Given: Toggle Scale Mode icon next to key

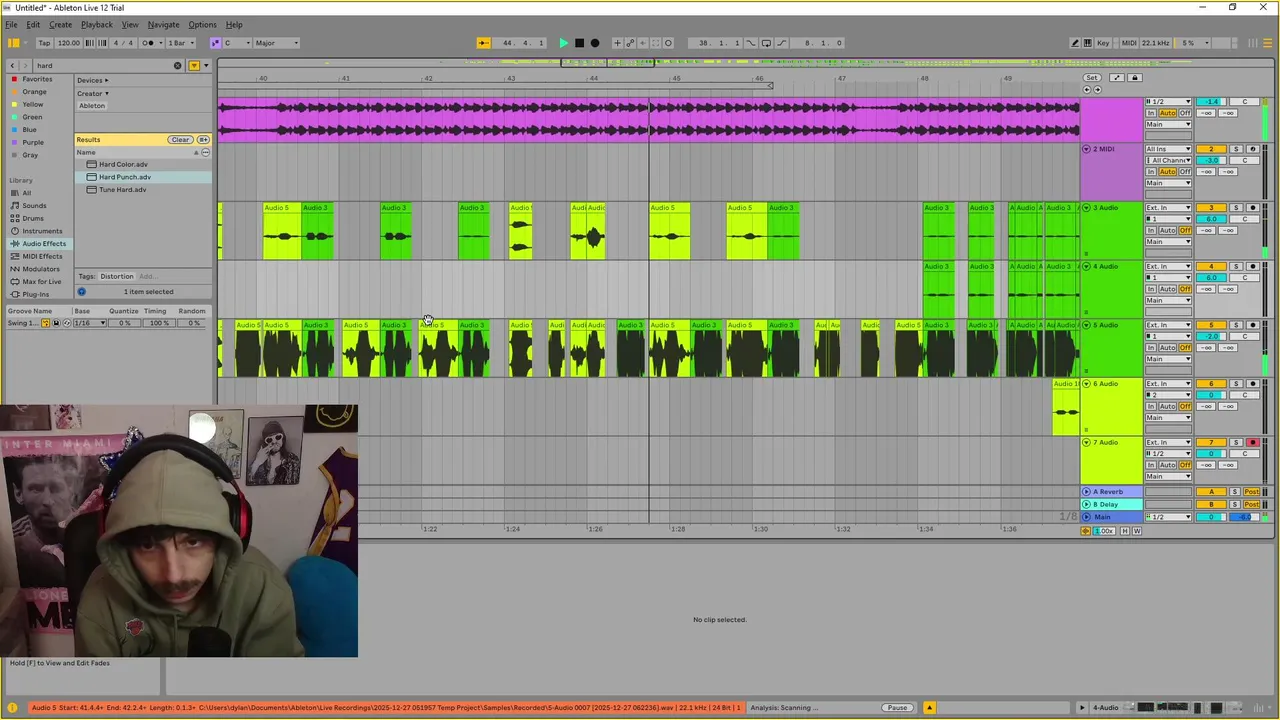Looking at the screenshot, I should tap(215, 43).
